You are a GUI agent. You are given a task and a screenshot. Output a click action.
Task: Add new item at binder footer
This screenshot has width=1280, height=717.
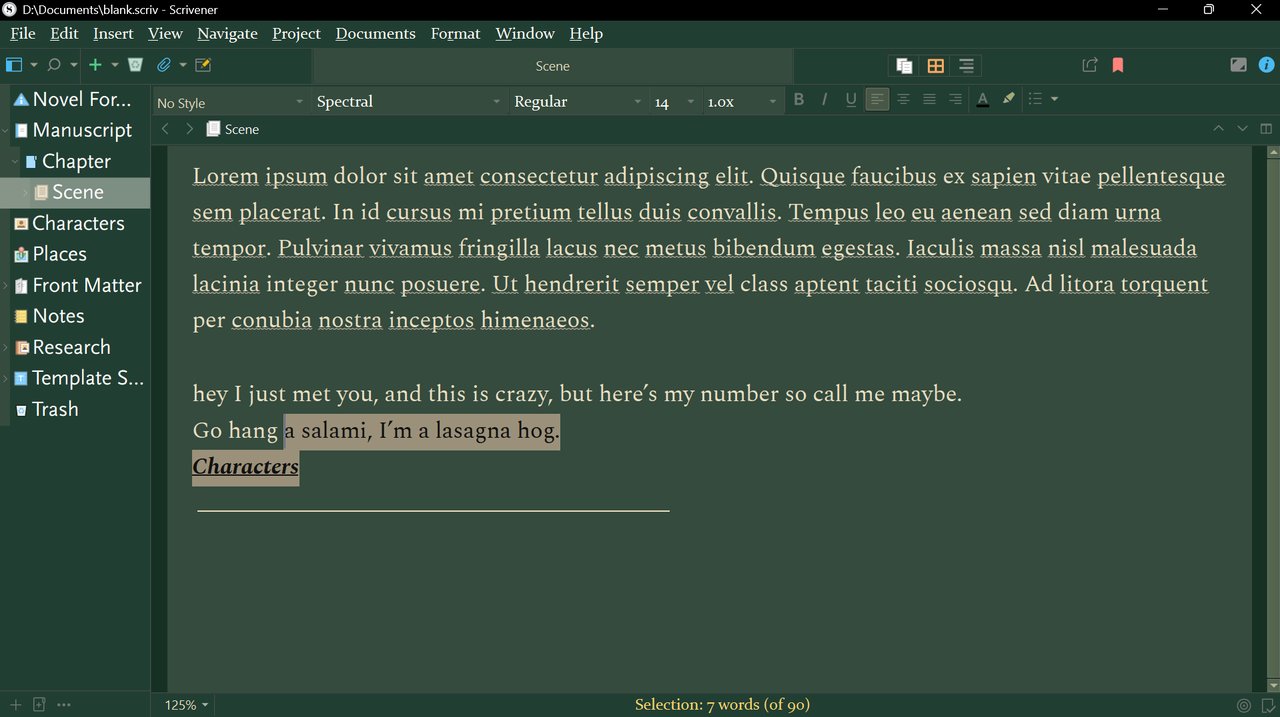pos(15,705)
